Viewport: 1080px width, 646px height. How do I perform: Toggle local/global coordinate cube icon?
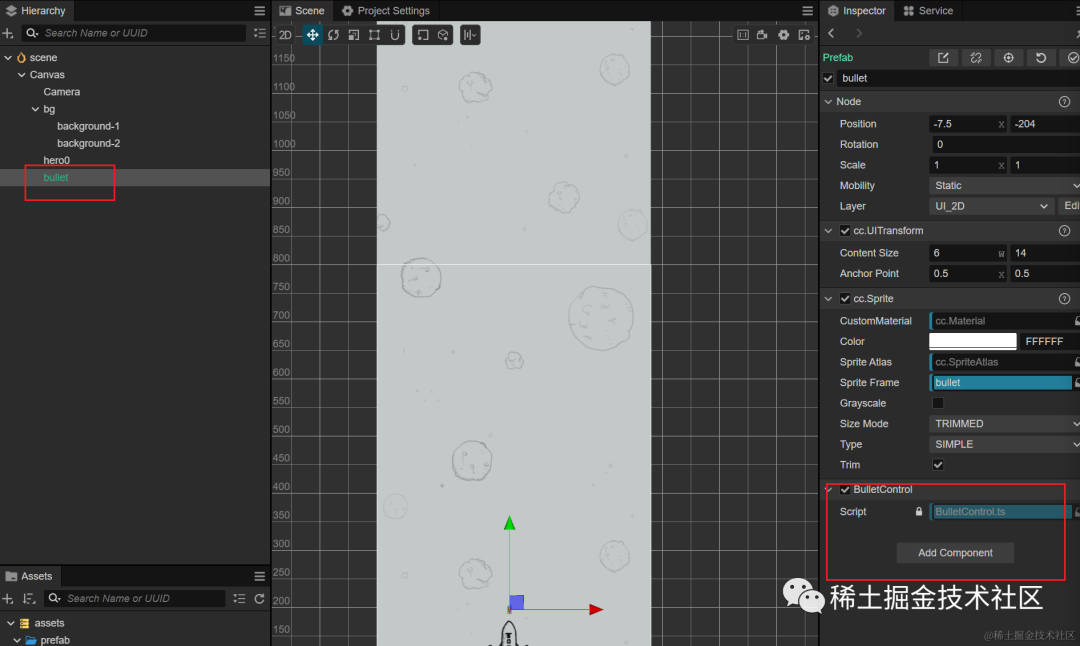[x=443, y=35]
